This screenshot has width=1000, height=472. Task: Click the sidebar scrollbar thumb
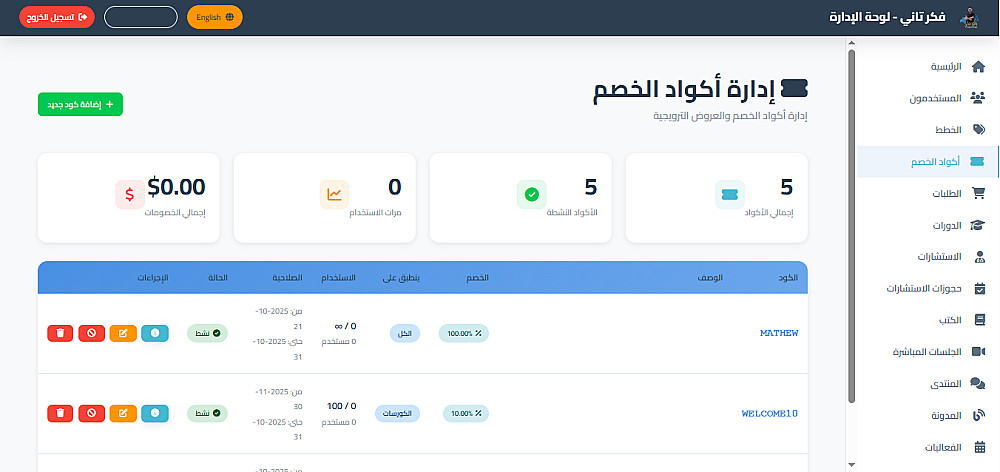coord(851,226)
